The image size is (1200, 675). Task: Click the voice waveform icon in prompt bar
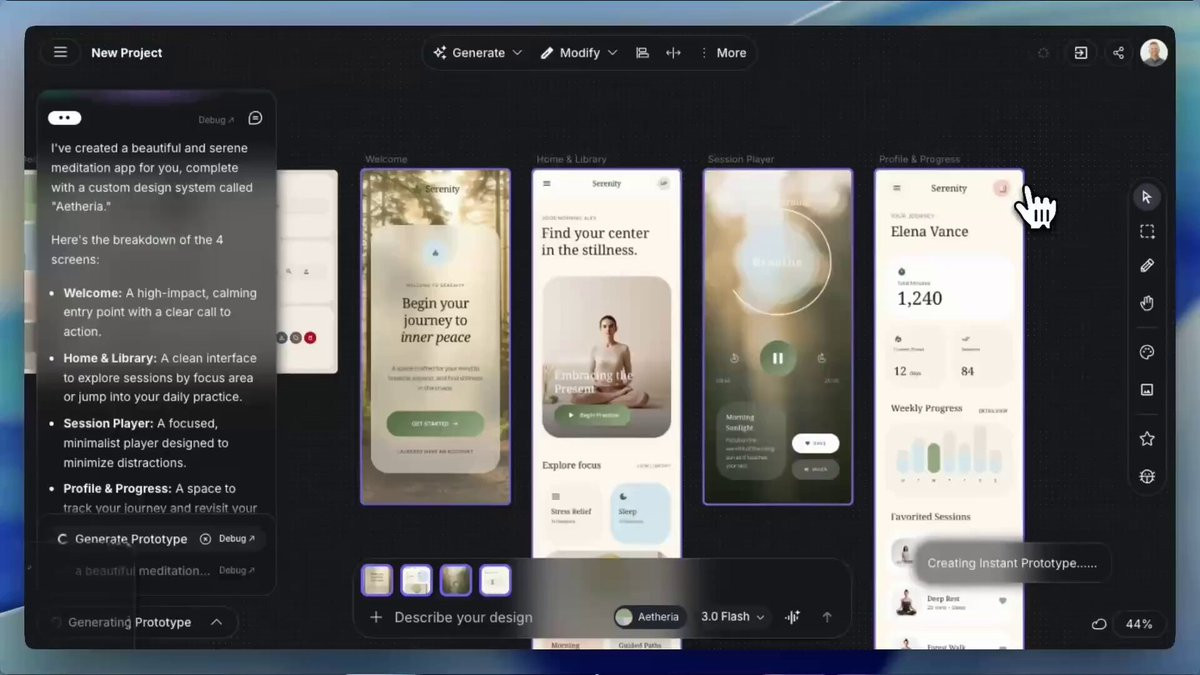click(x=793, y=617)
